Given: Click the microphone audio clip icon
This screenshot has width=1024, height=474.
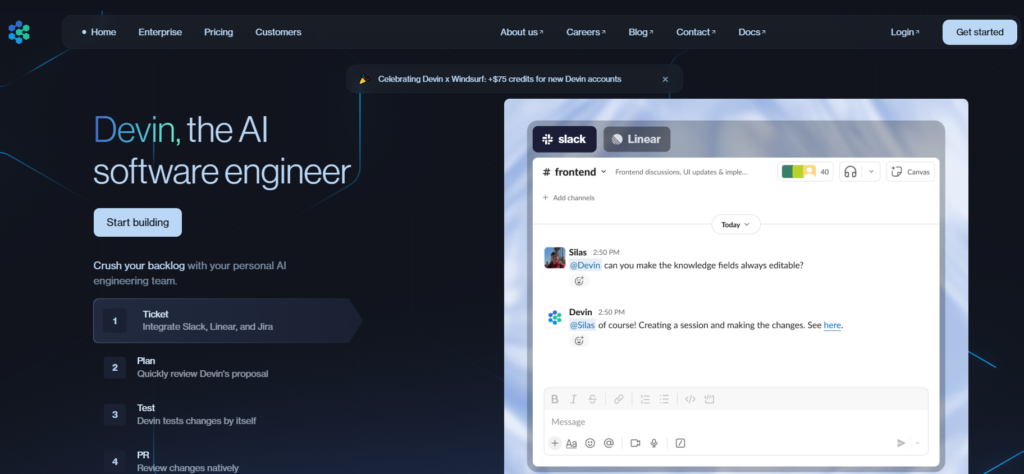Looking at the screenshot, I should tap(654, 443).
